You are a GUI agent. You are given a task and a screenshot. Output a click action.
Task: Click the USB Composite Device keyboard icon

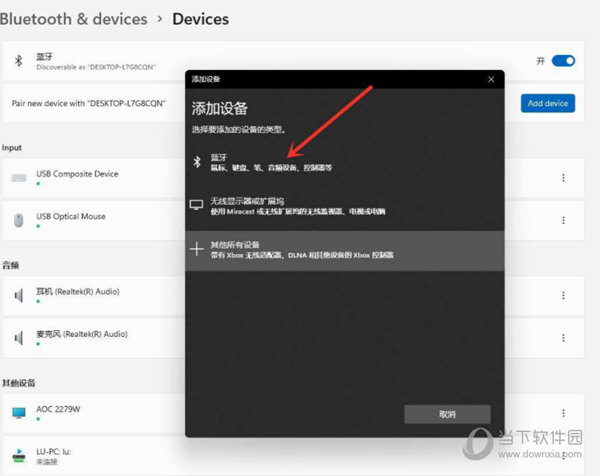pos(19,178)
